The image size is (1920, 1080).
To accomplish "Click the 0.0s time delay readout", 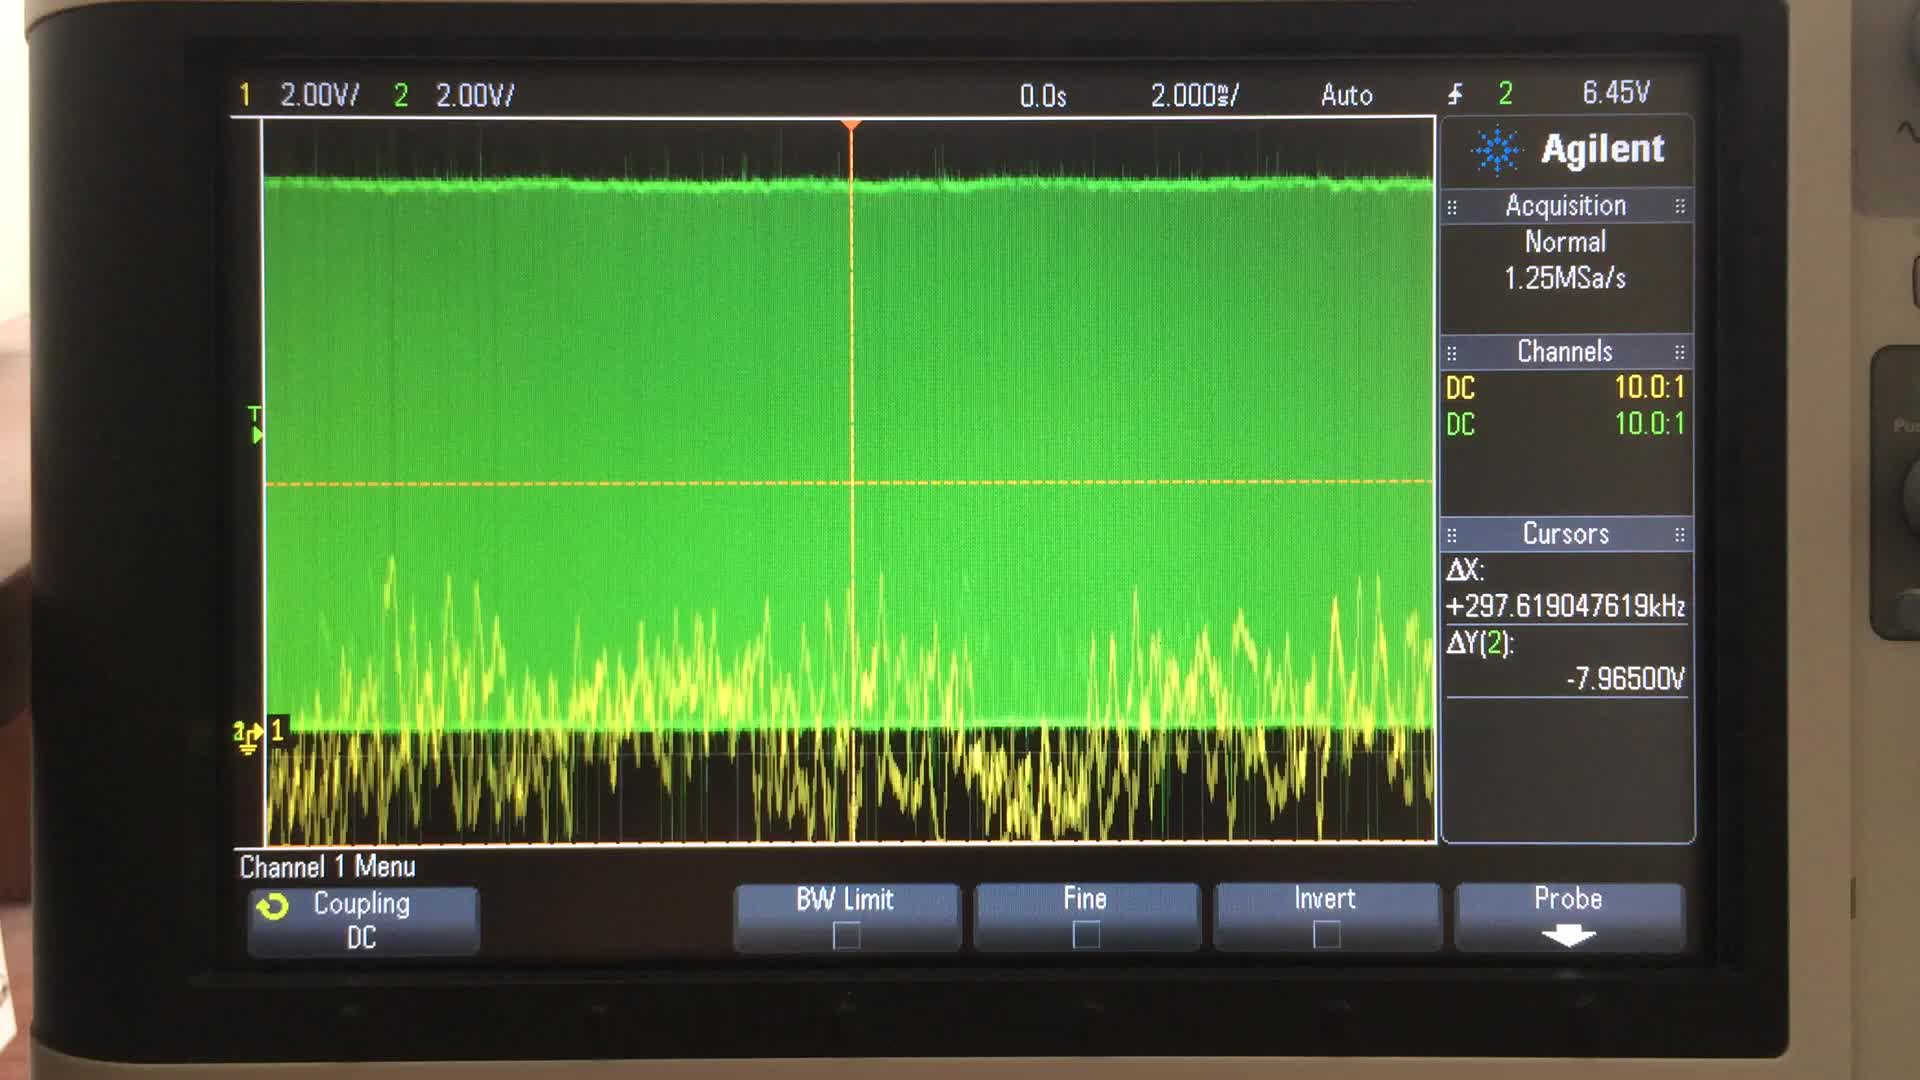I will point(1043,96).
